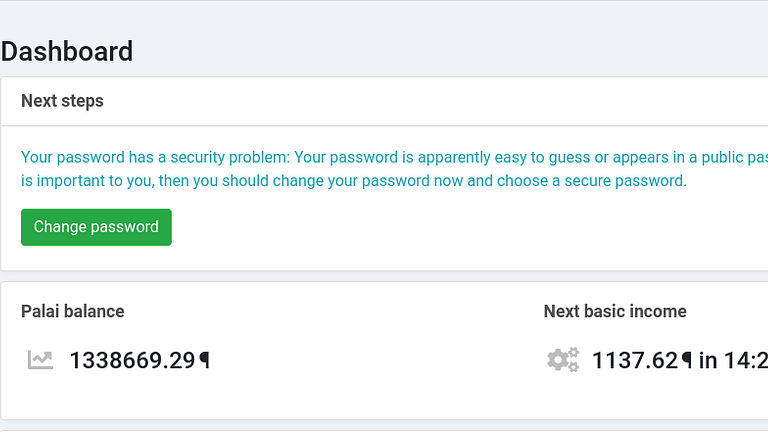Click the Dashboard page heading

pyautogui.click(x=67, y=51)
